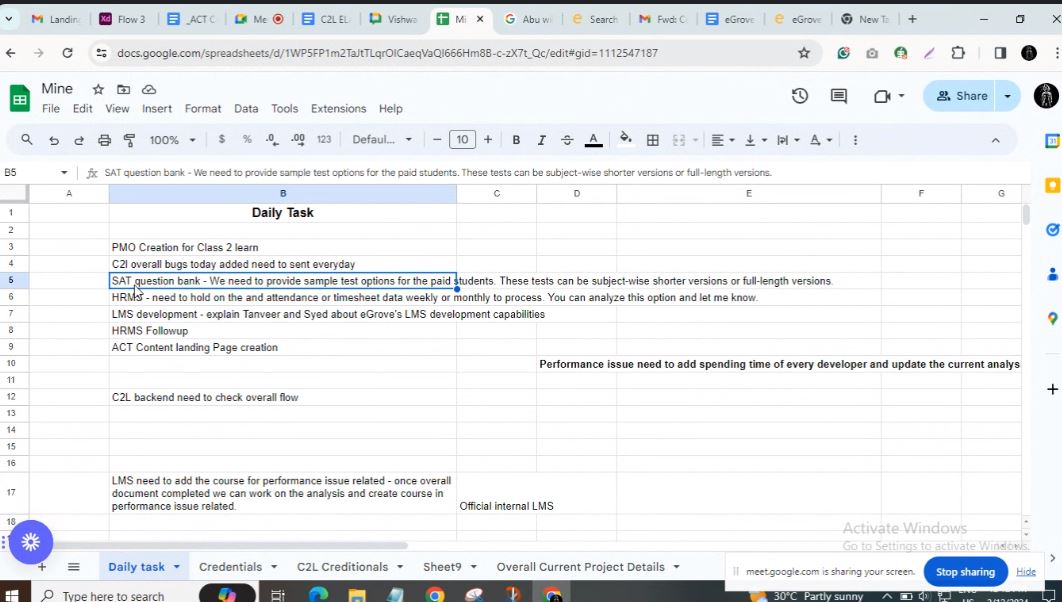The height and width of the screenshot is (602, 1062).
Task: Format as percent icon
Action: tap(247, 139)
